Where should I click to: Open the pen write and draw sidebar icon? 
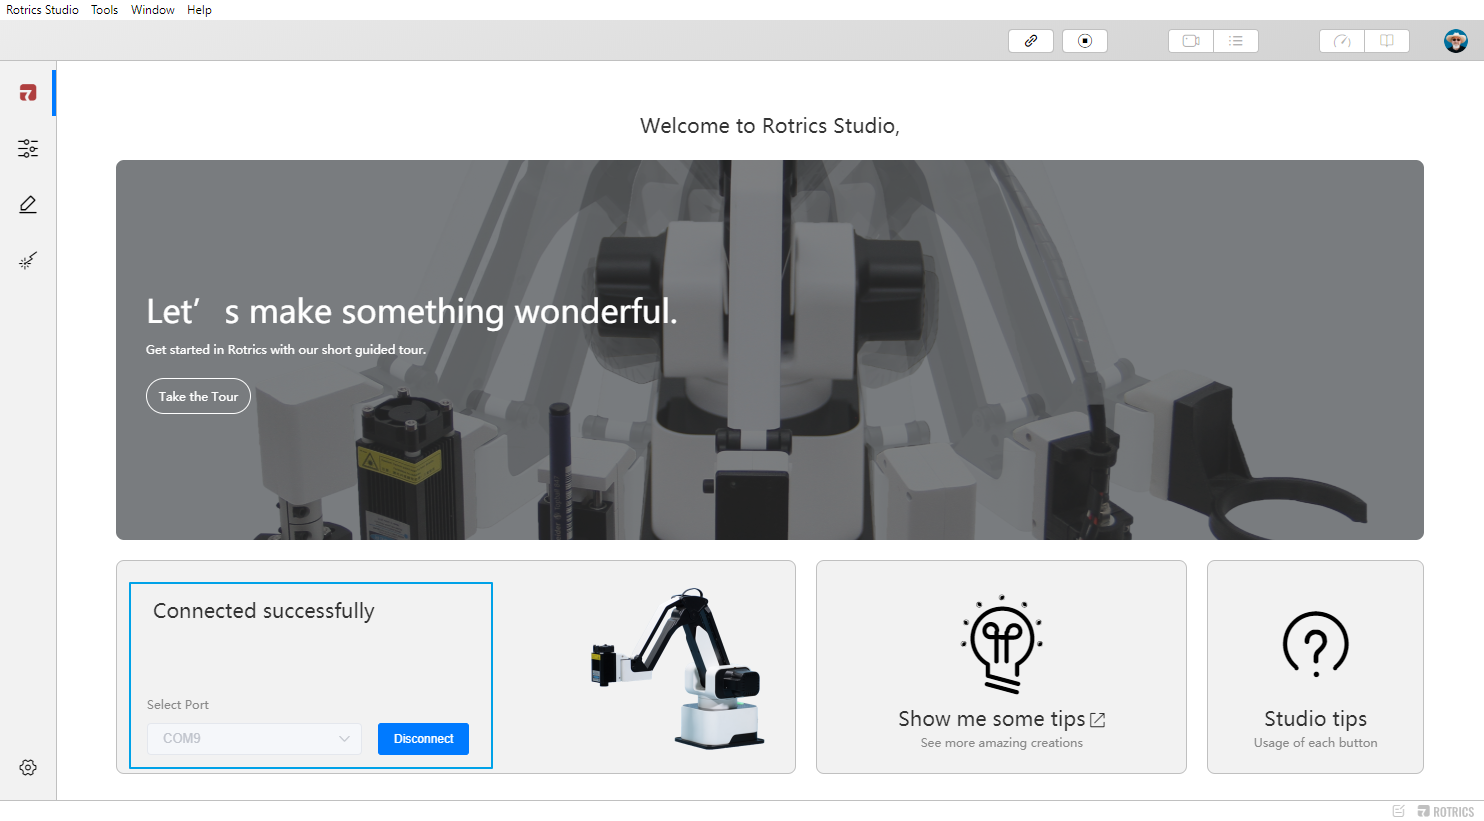coord(28,205)
